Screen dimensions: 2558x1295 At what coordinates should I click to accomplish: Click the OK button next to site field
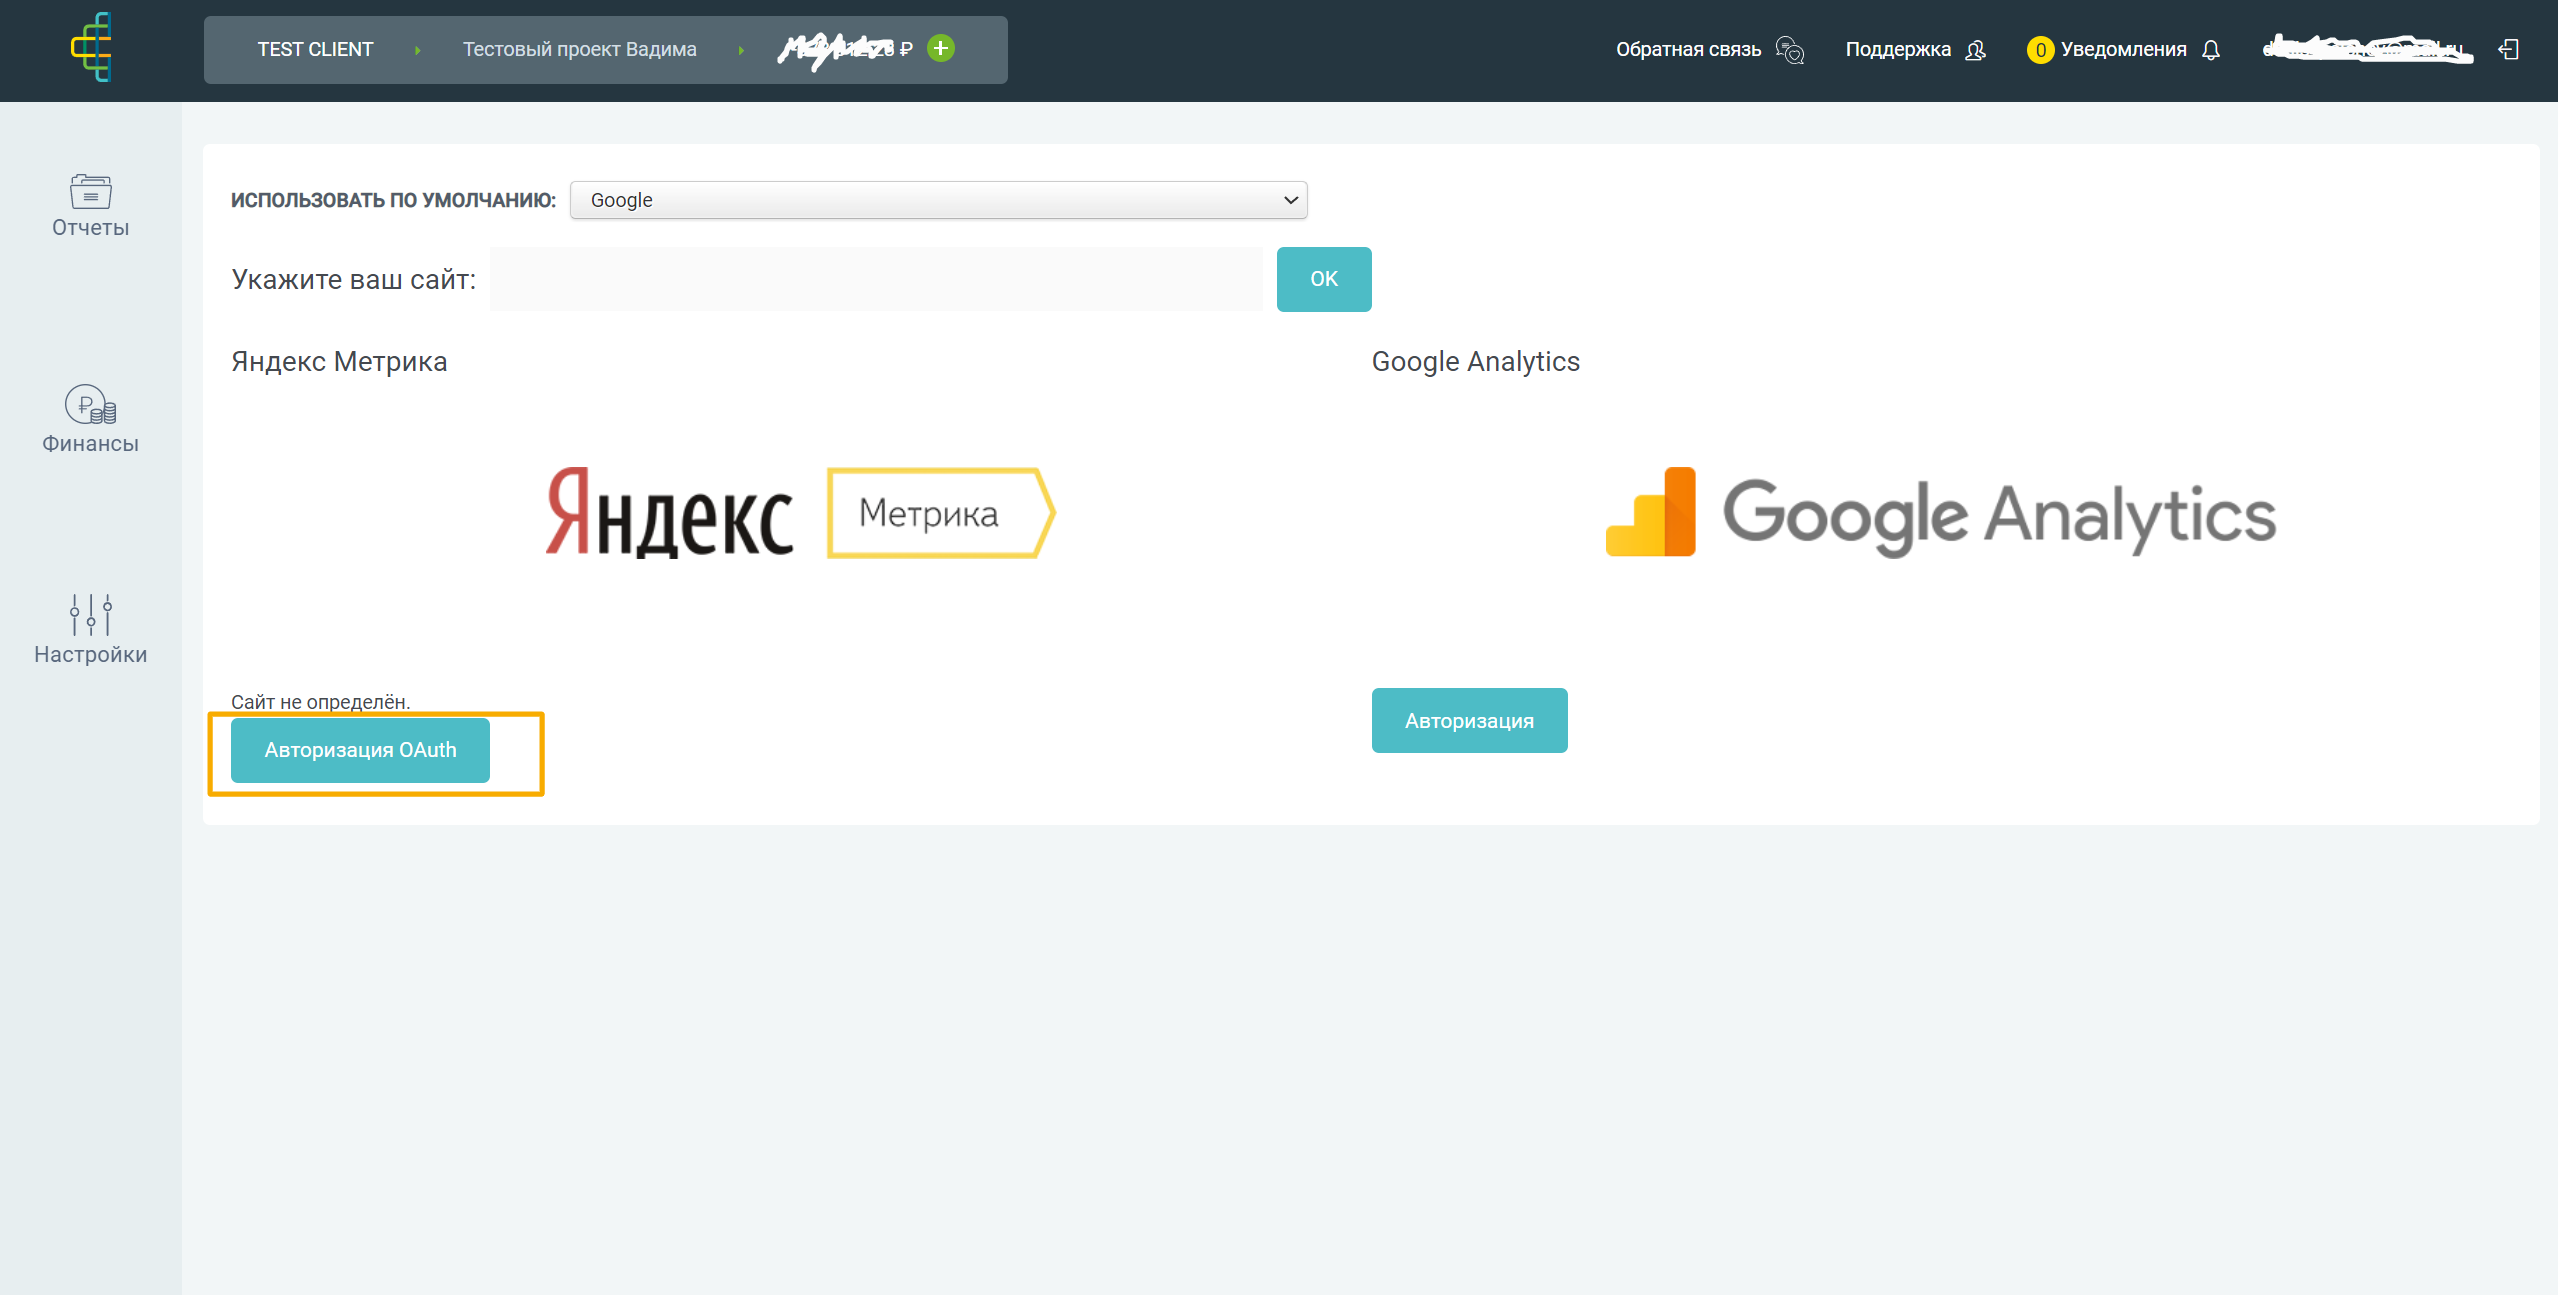point(1324,279)
